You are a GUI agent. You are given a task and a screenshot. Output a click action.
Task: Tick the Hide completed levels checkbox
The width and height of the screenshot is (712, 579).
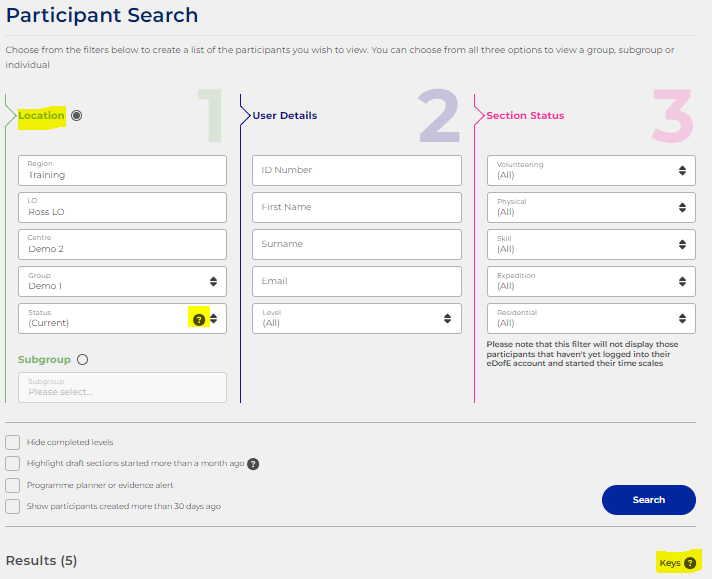pos(13,442)
